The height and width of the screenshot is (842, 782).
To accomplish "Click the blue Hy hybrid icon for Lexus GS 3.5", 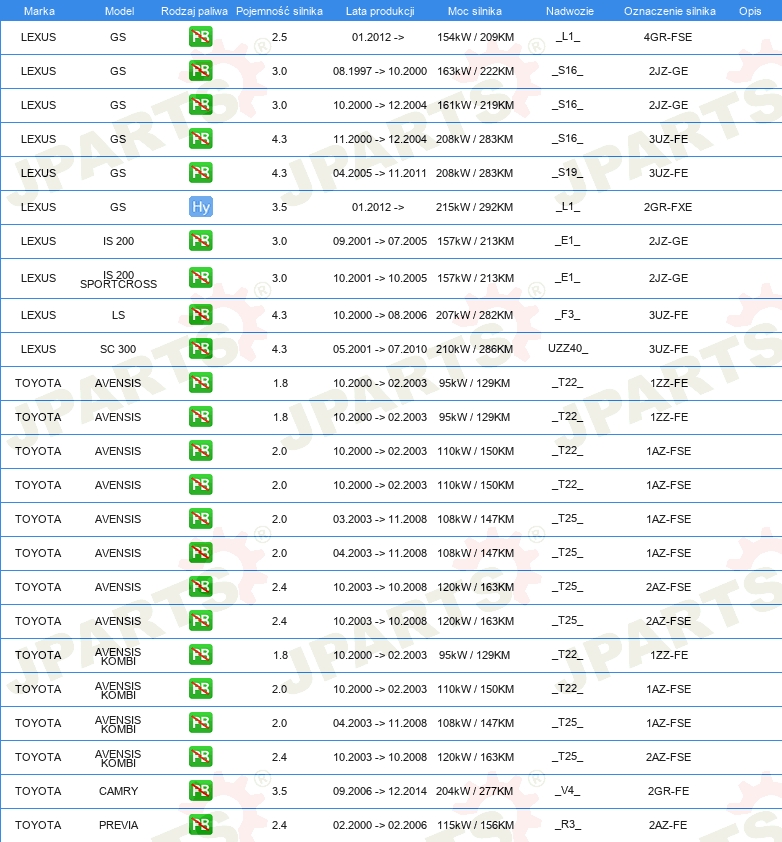I will click(200, 207).
